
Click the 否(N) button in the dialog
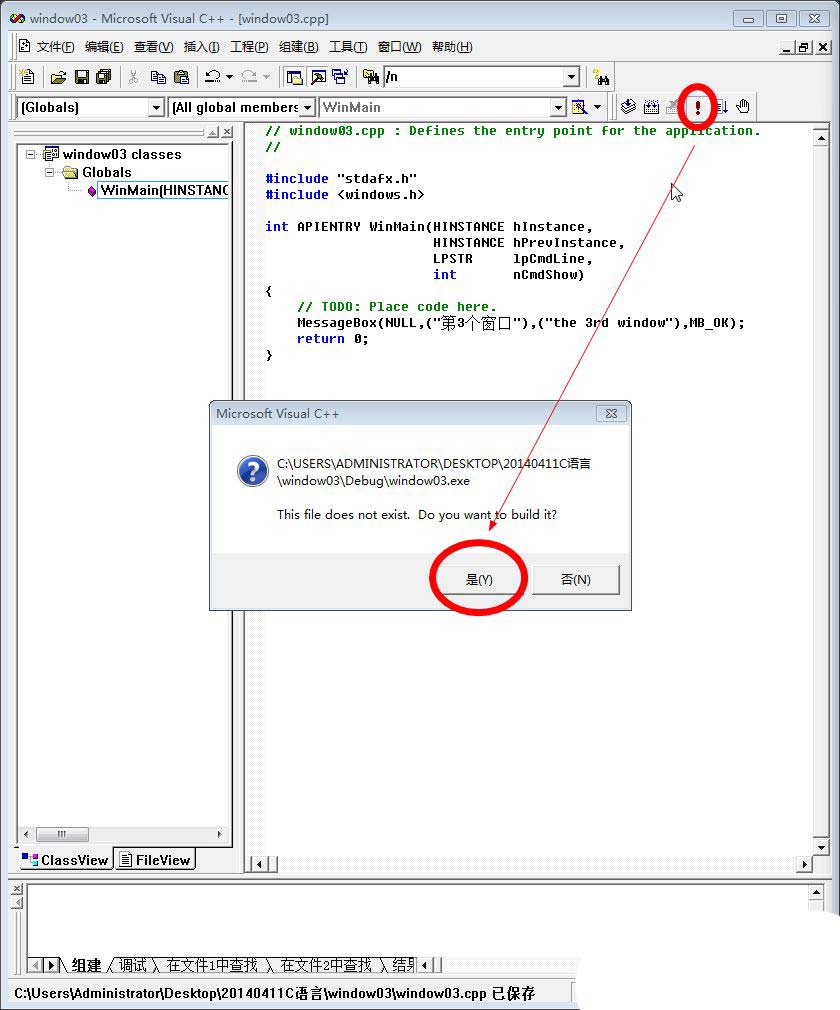576,577
